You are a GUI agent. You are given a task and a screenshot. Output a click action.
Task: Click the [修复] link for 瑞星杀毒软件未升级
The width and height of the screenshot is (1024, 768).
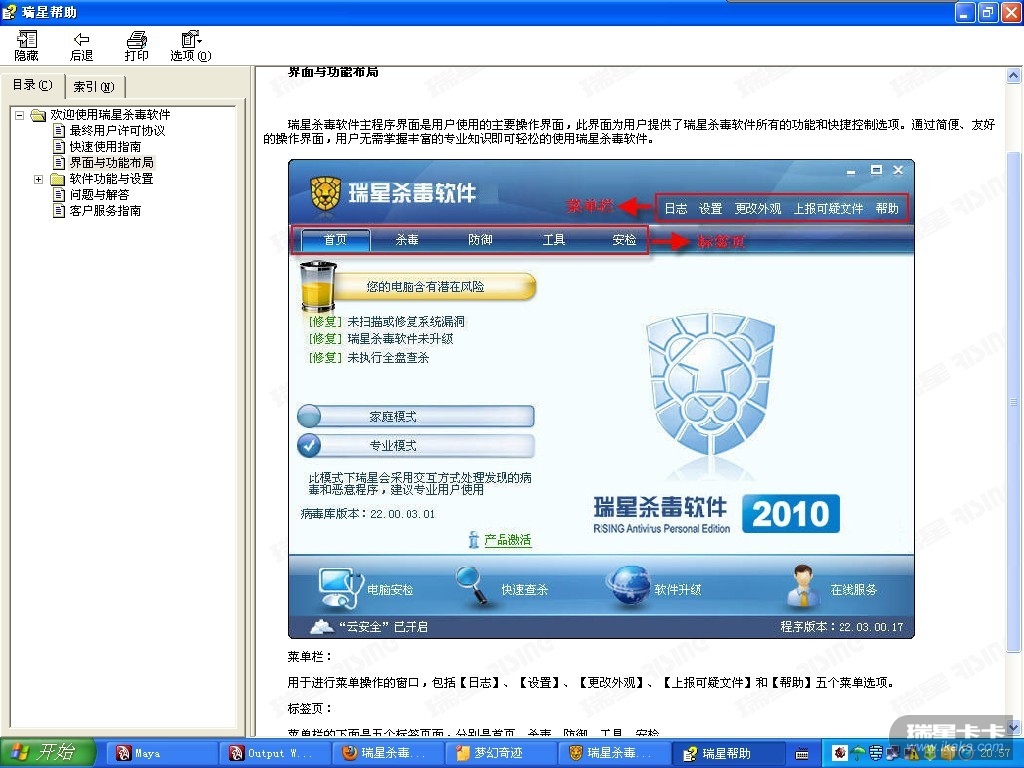coord(325,339)
